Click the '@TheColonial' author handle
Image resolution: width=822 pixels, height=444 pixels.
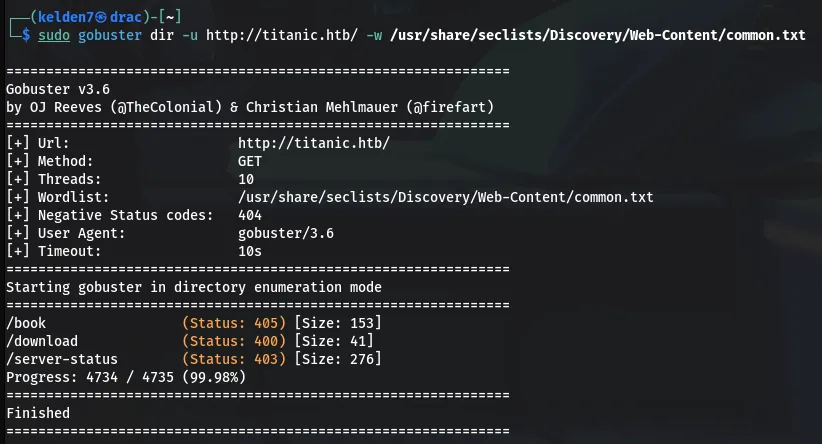coord(166,107)
